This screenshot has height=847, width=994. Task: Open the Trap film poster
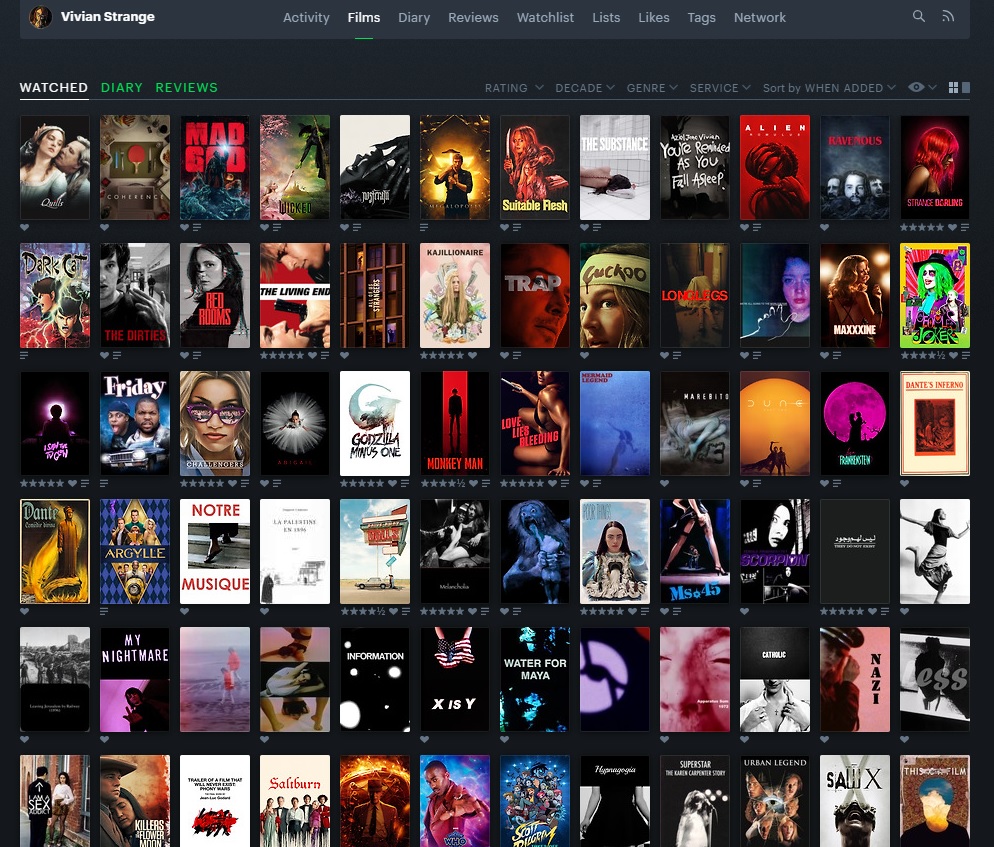coord(534,295)
